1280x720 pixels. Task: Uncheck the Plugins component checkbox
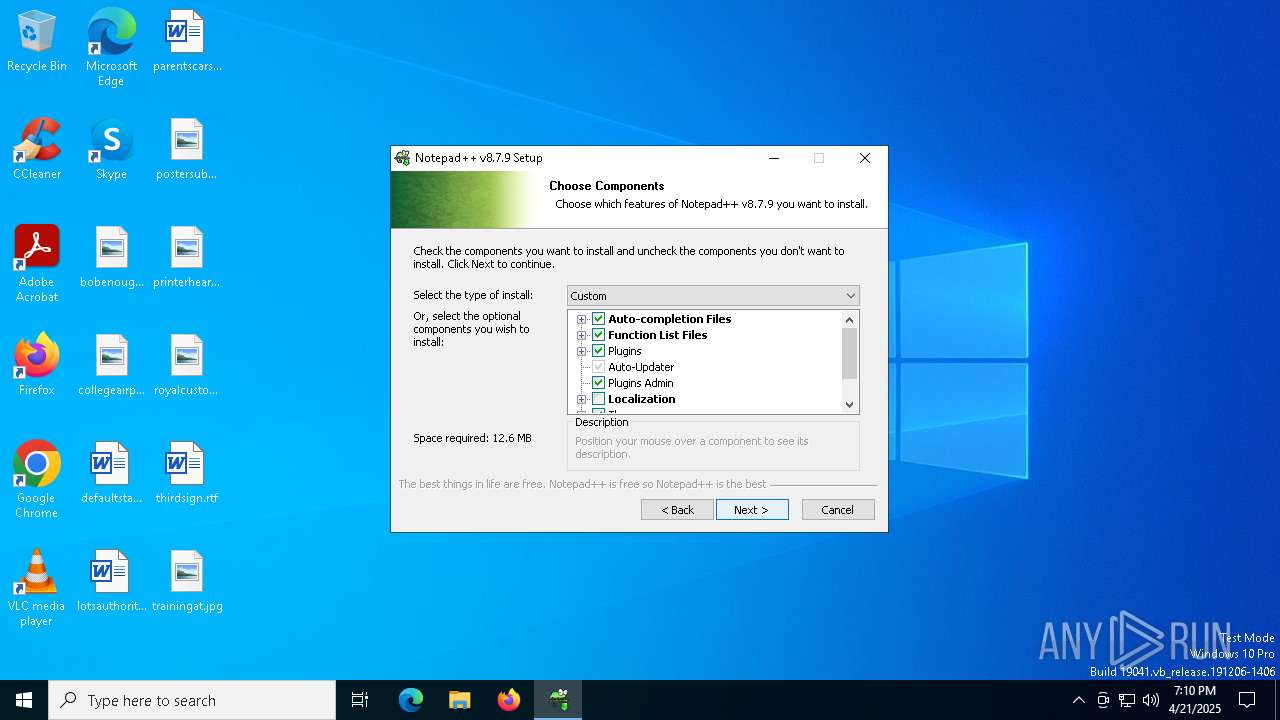[x=599, y=351]
